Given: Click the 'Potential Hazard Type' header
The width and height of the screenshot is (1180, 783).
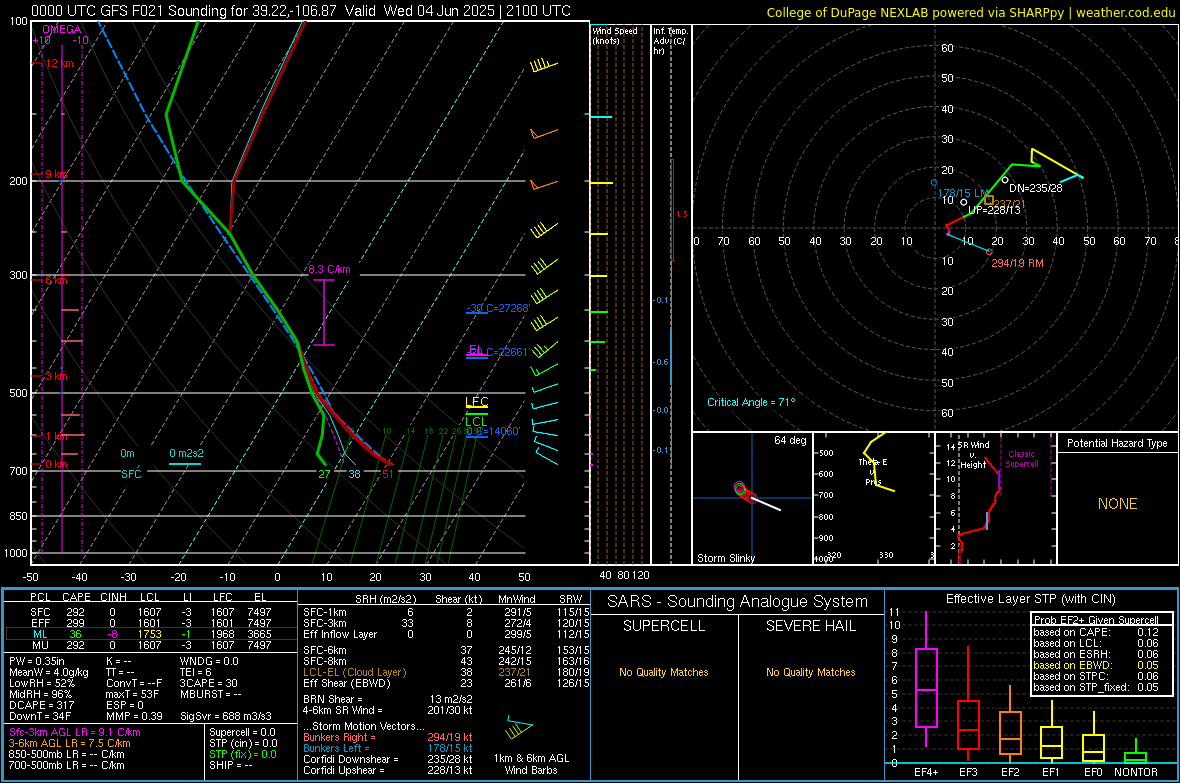Looking at the screenshot, I should (x=1117, y=443).
